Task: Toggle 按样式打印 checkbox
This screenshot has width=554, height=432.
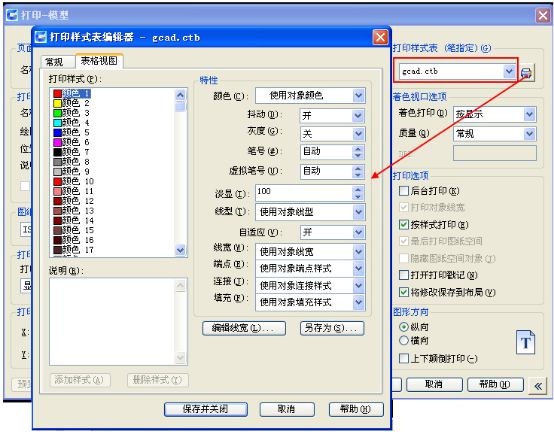Action: click(403, 225)
